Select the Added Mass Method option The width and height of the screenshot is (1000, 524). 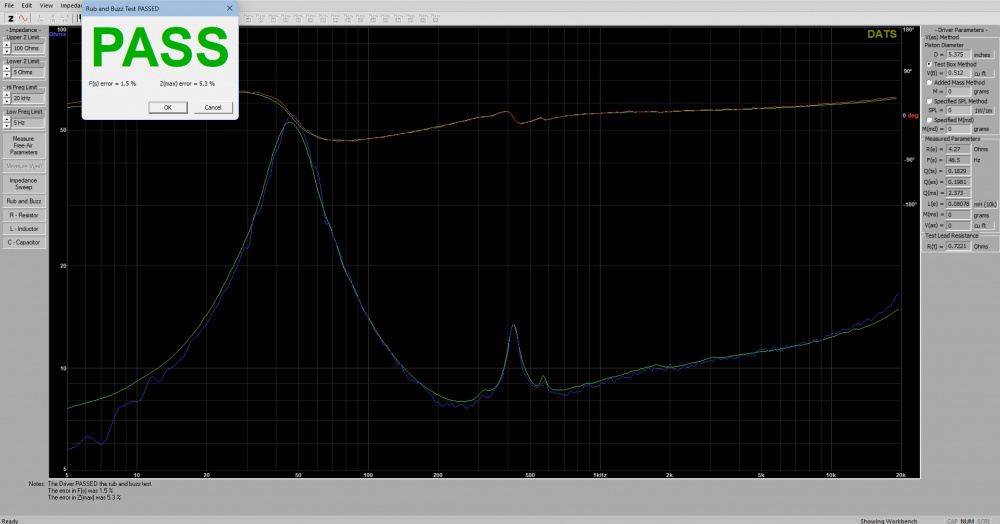tap(929, 82)
